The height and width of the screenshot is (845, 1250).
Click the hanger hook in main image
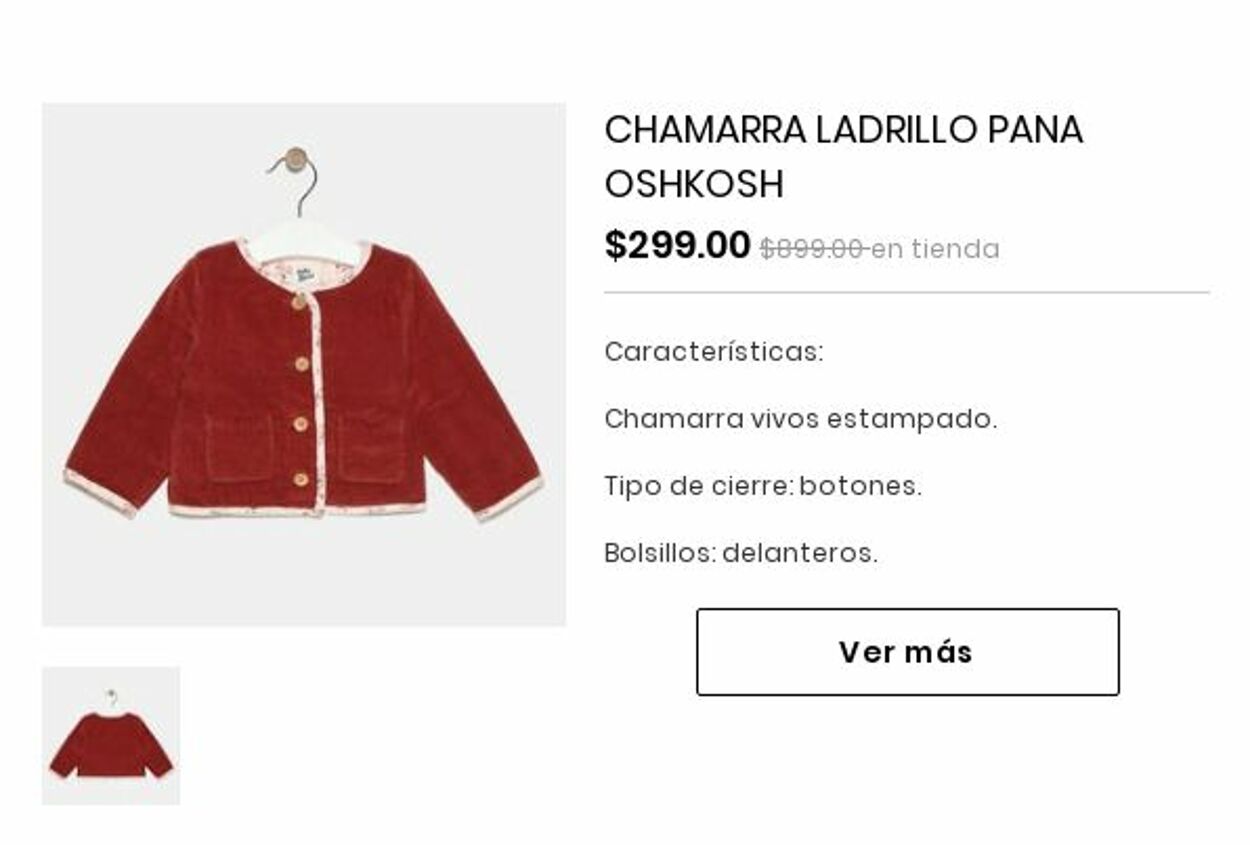(297, 181)
